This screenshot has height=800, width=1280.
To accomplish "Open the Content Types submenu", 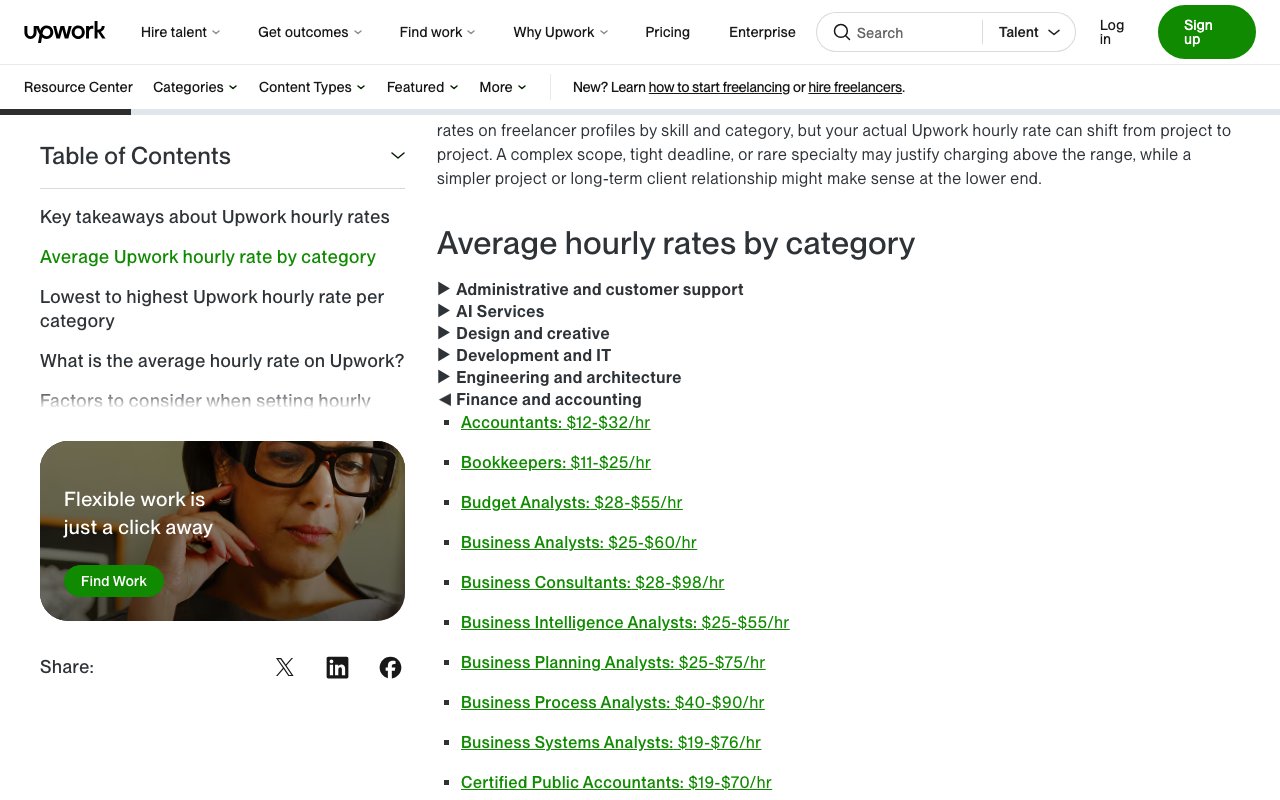I will click(312, 87).
